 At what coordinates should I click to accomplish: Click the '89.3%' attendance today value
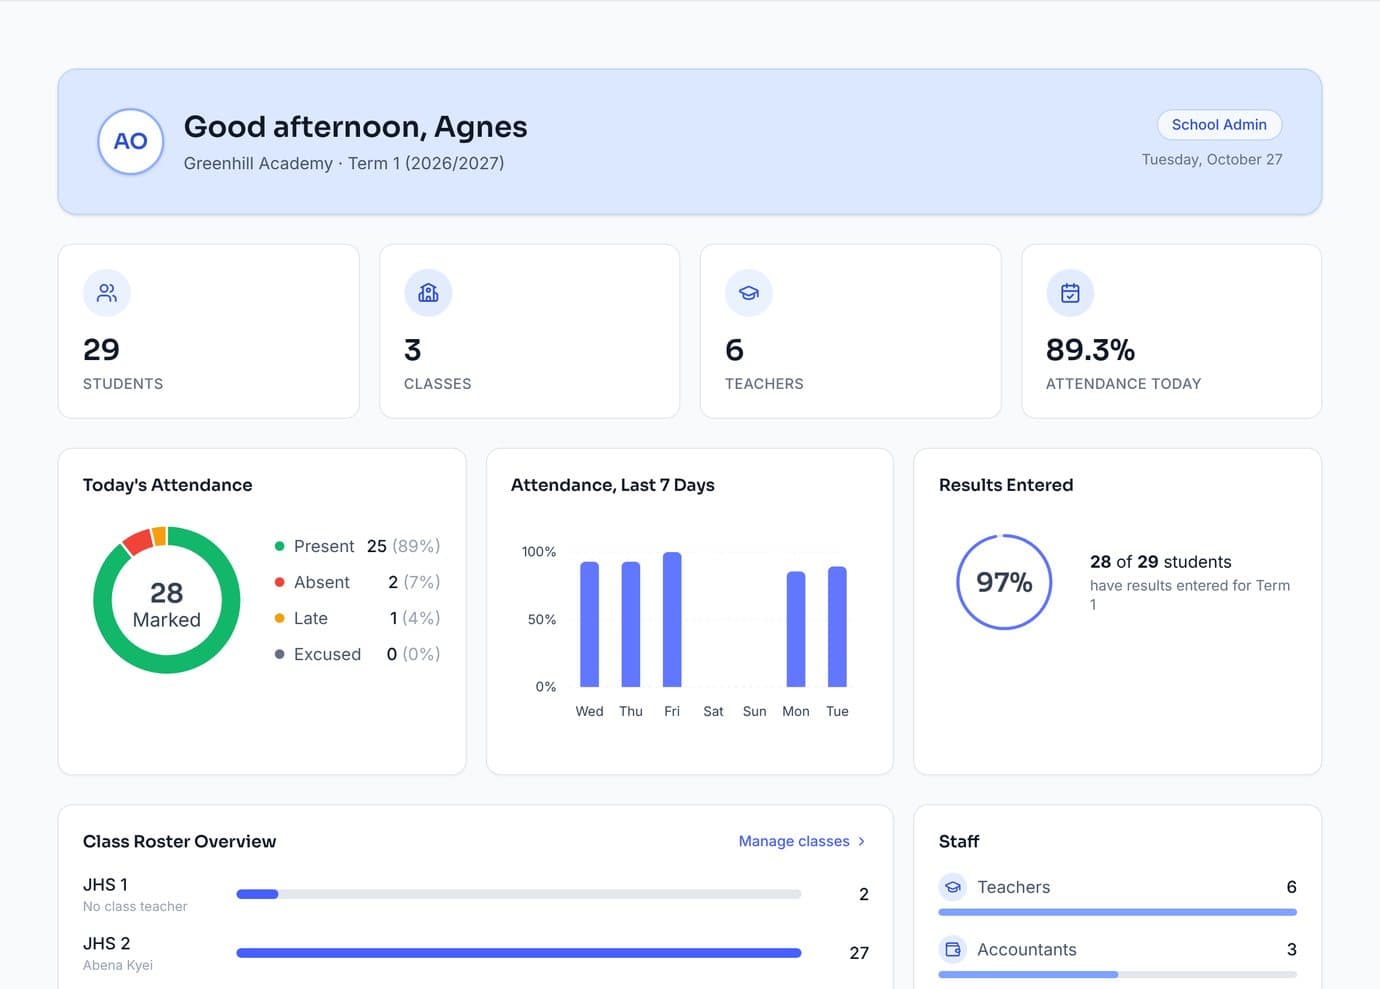pos(1090,350)
